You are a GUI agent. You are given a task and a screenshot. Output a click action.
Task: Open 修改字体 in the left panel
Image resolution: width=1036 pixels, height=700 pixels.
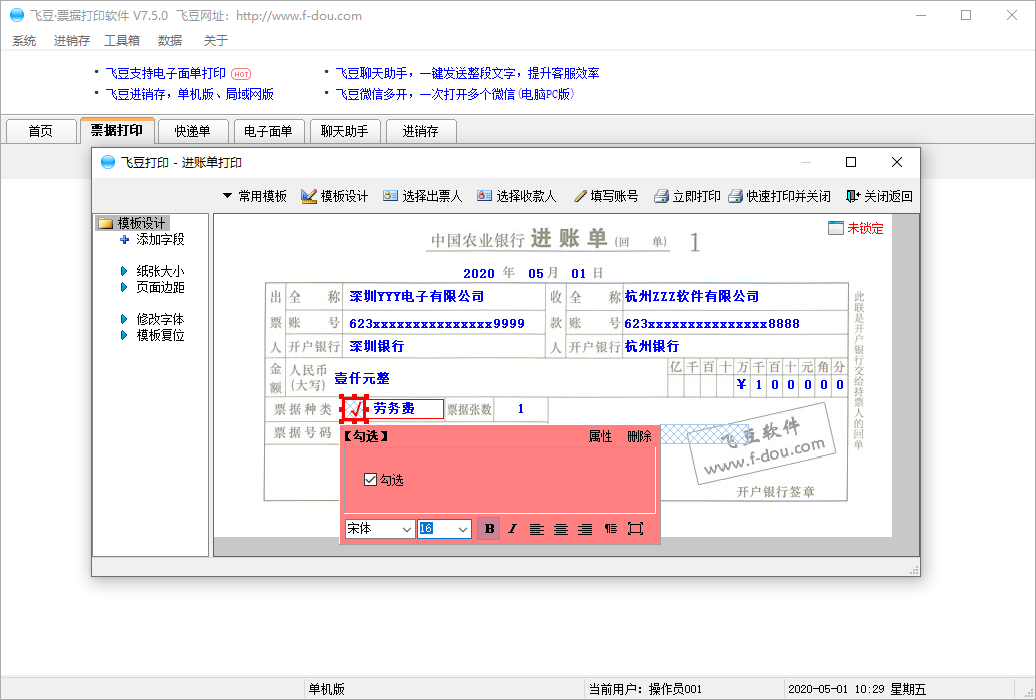pyautogui.click(x=153, y=319)
